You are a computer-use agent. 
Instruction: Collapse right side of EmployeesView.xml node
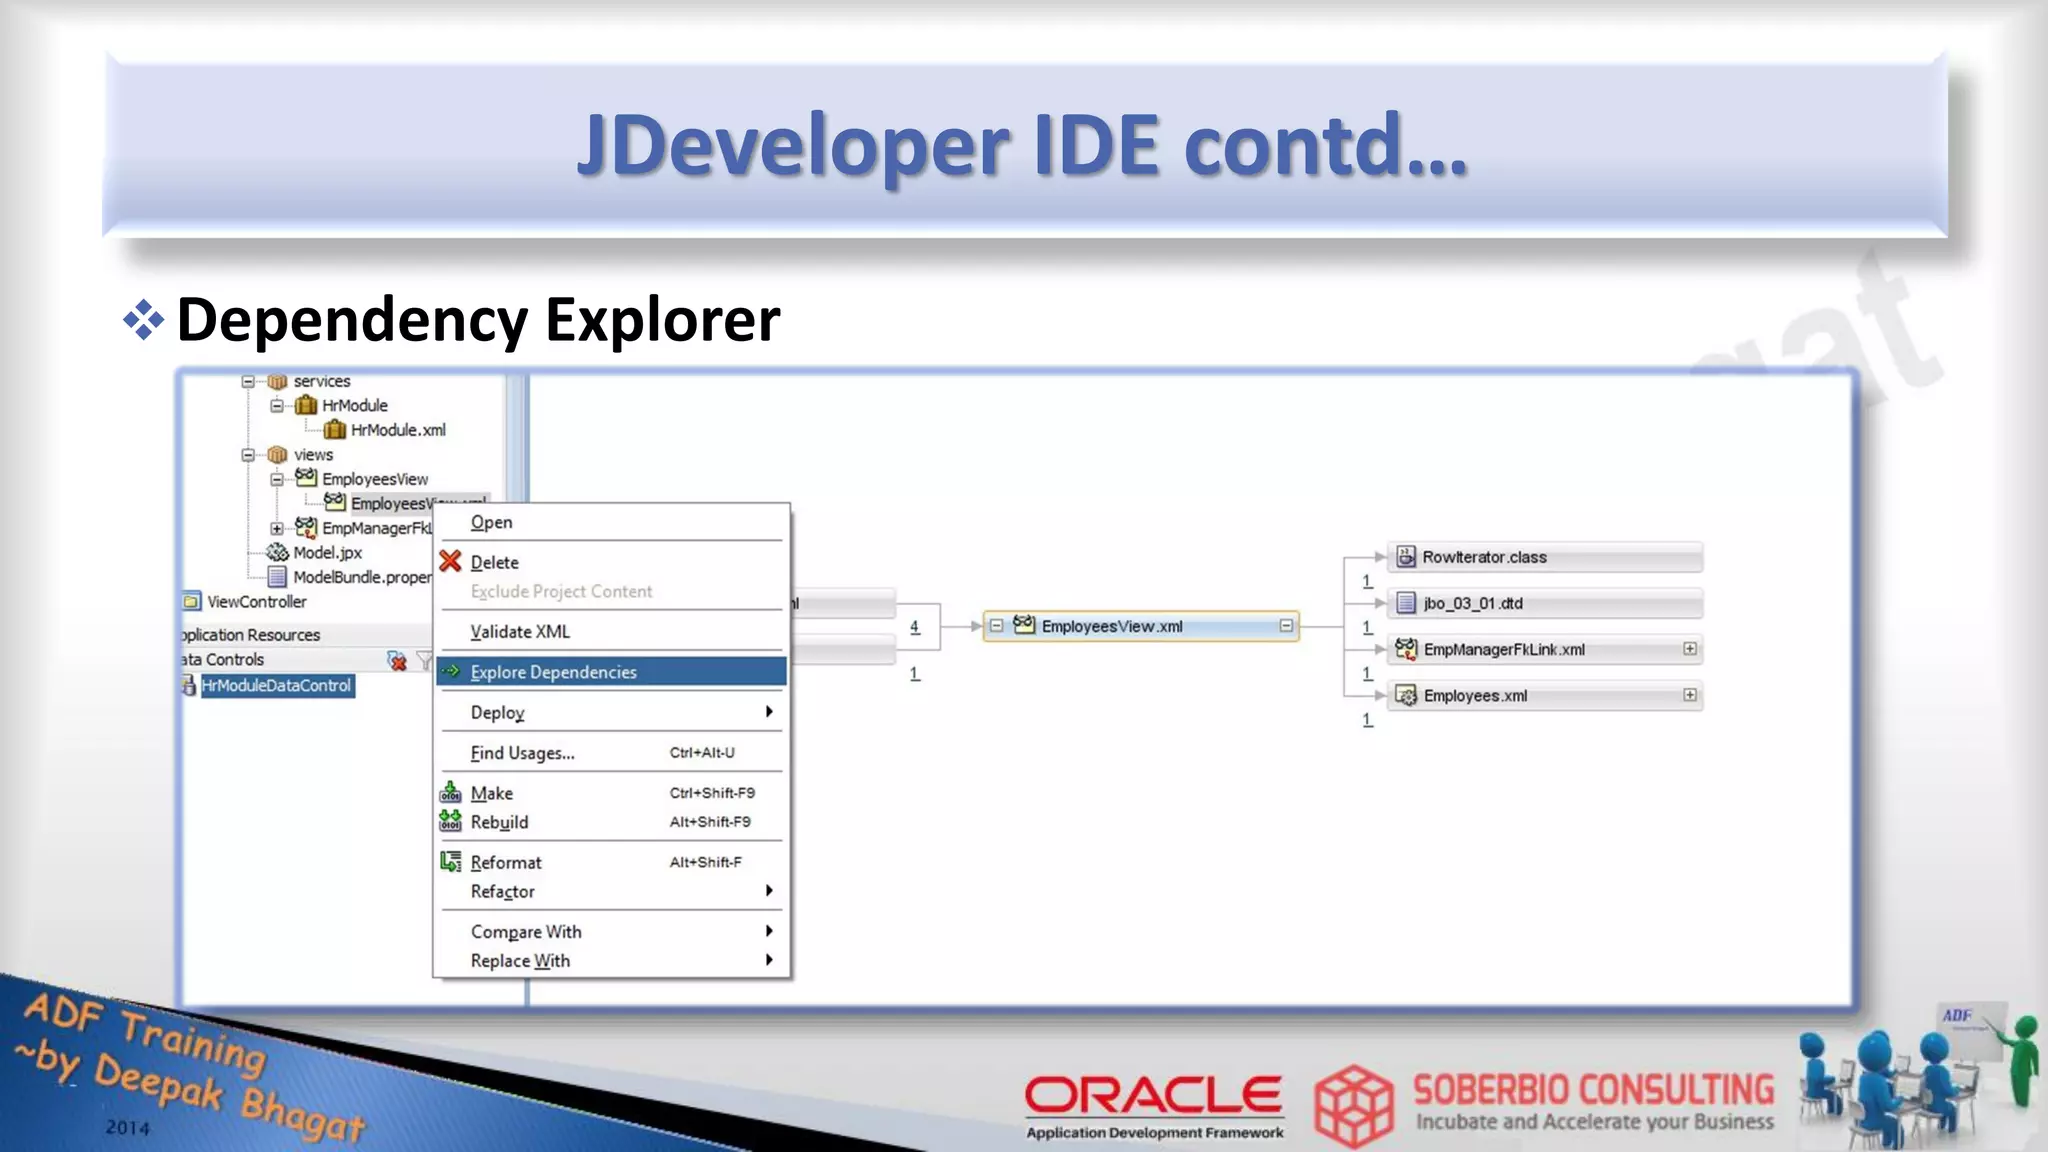1286,626
